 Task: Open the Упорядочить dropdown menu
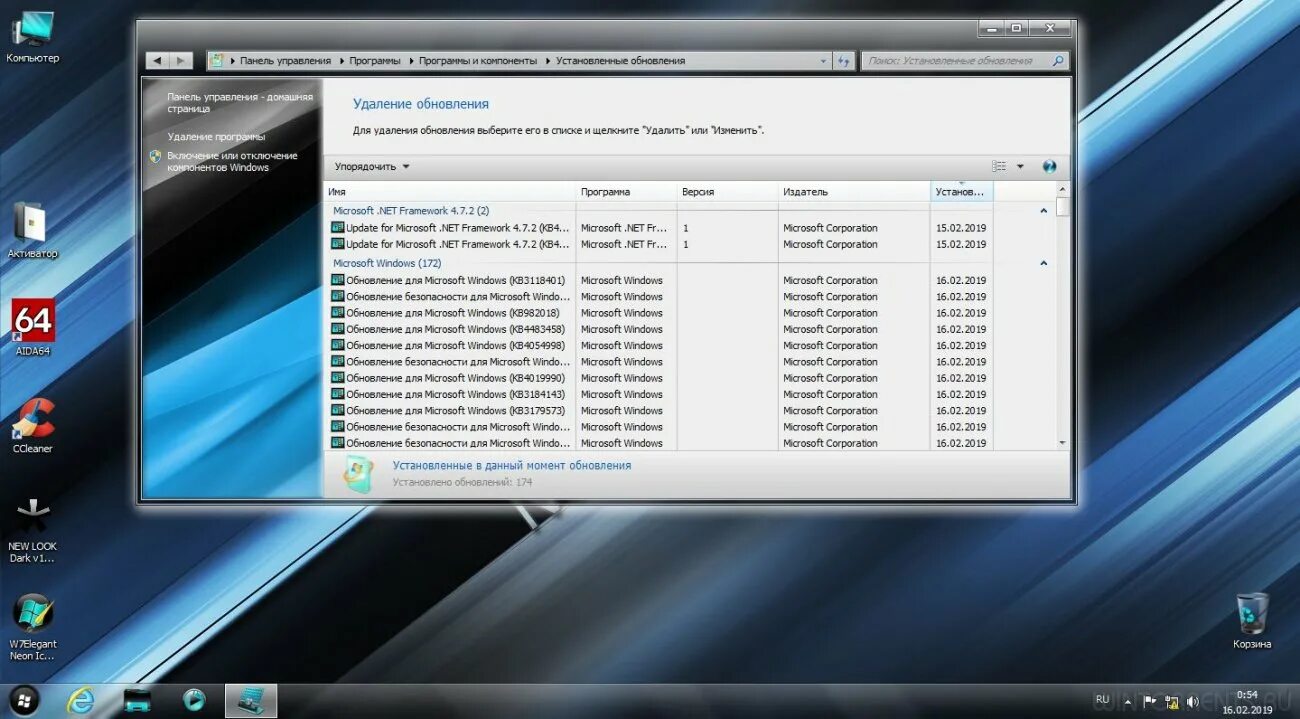coord(372,167)
